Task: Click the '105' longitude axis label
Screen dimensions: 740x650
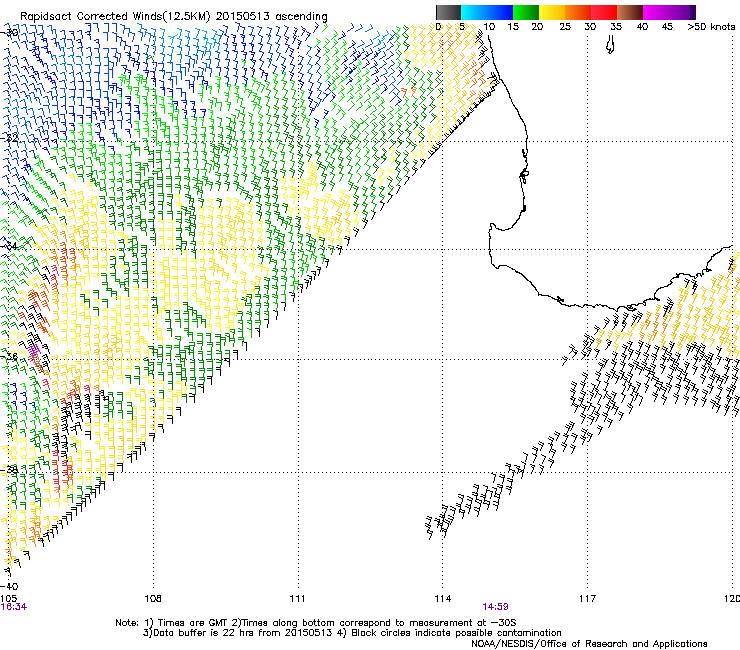Action: [8, 599]
